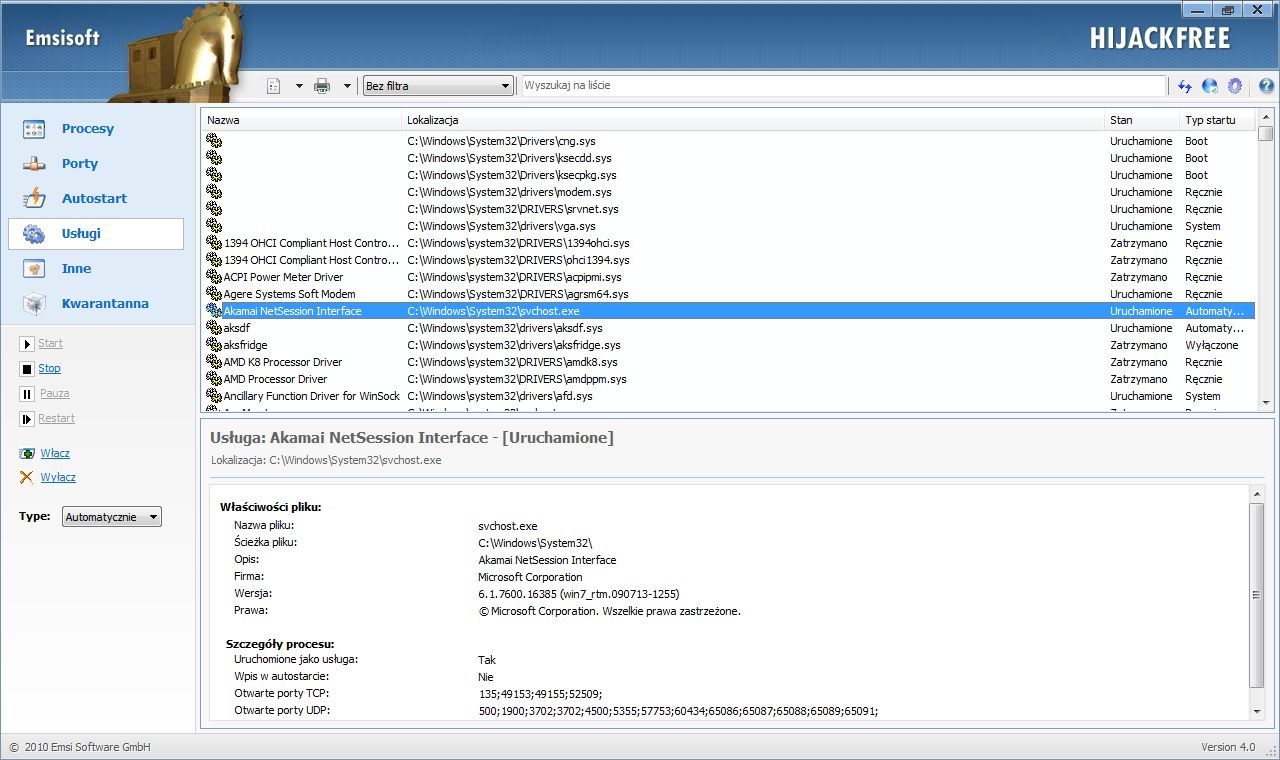
Task: Click the Restart icon in the sidebar
Action: 27,419
